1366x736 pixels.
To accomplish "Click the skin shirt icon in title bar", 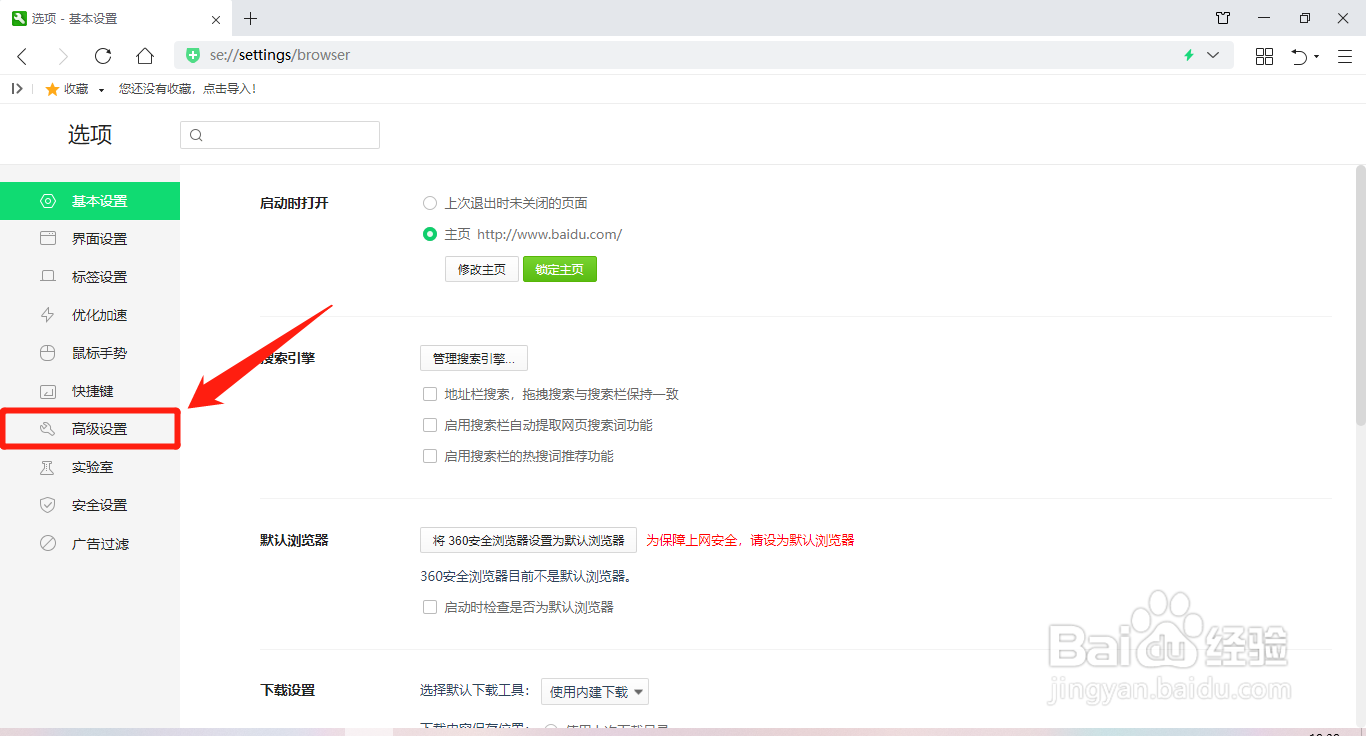I will 1223,18.
